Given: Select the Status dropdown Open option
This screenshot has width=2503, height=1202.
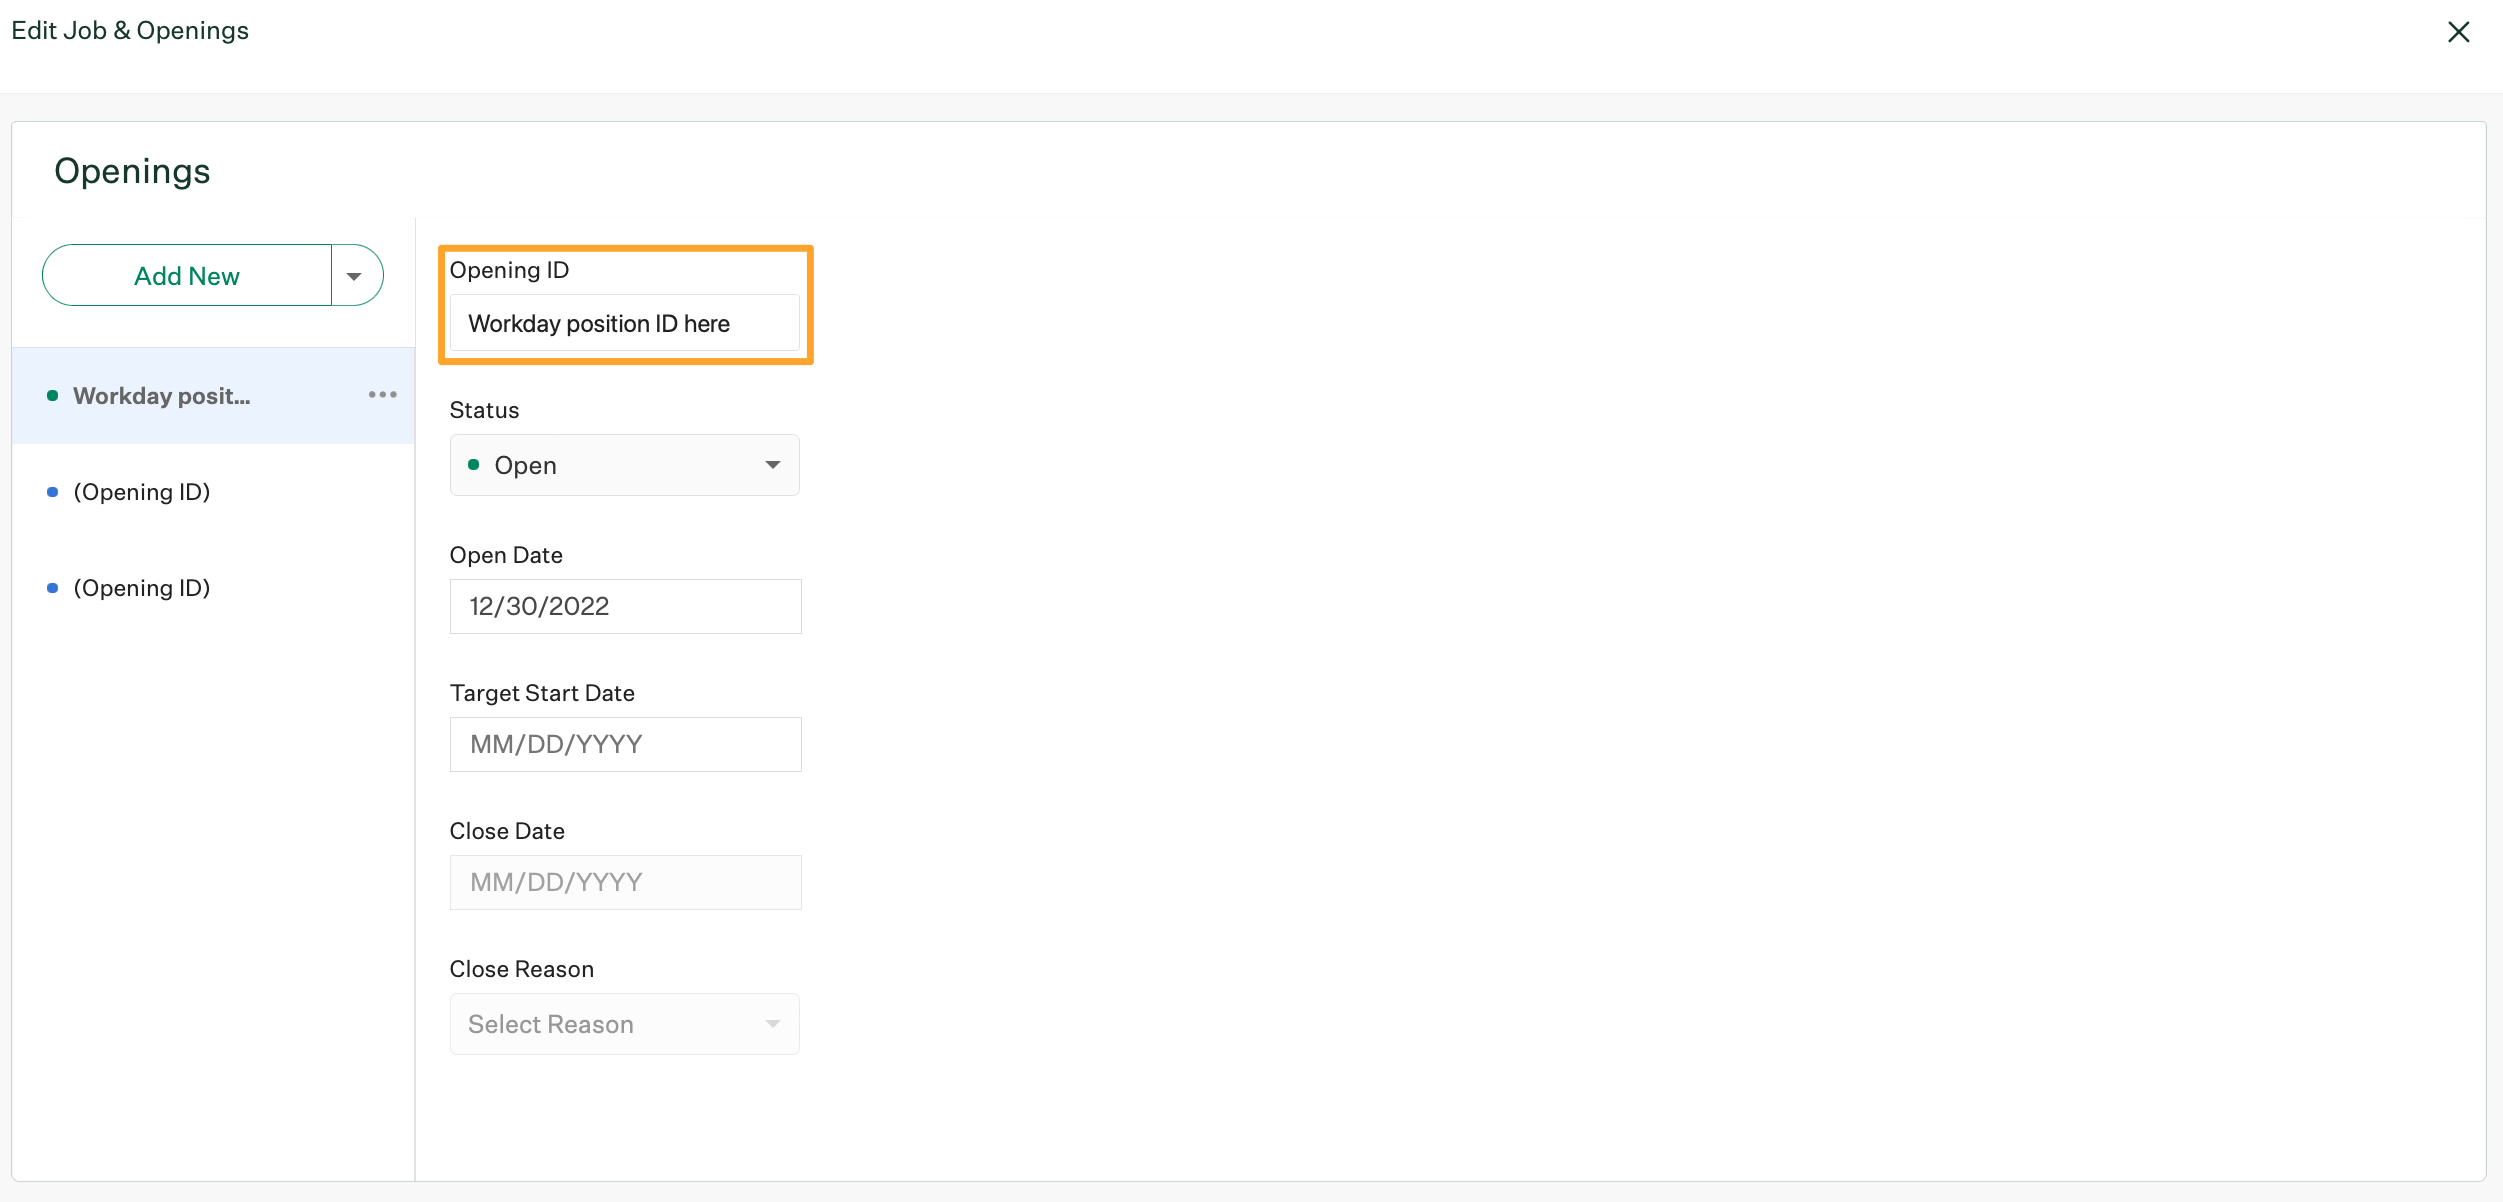Looking at the screenshot, I should (x=624, y=463).
